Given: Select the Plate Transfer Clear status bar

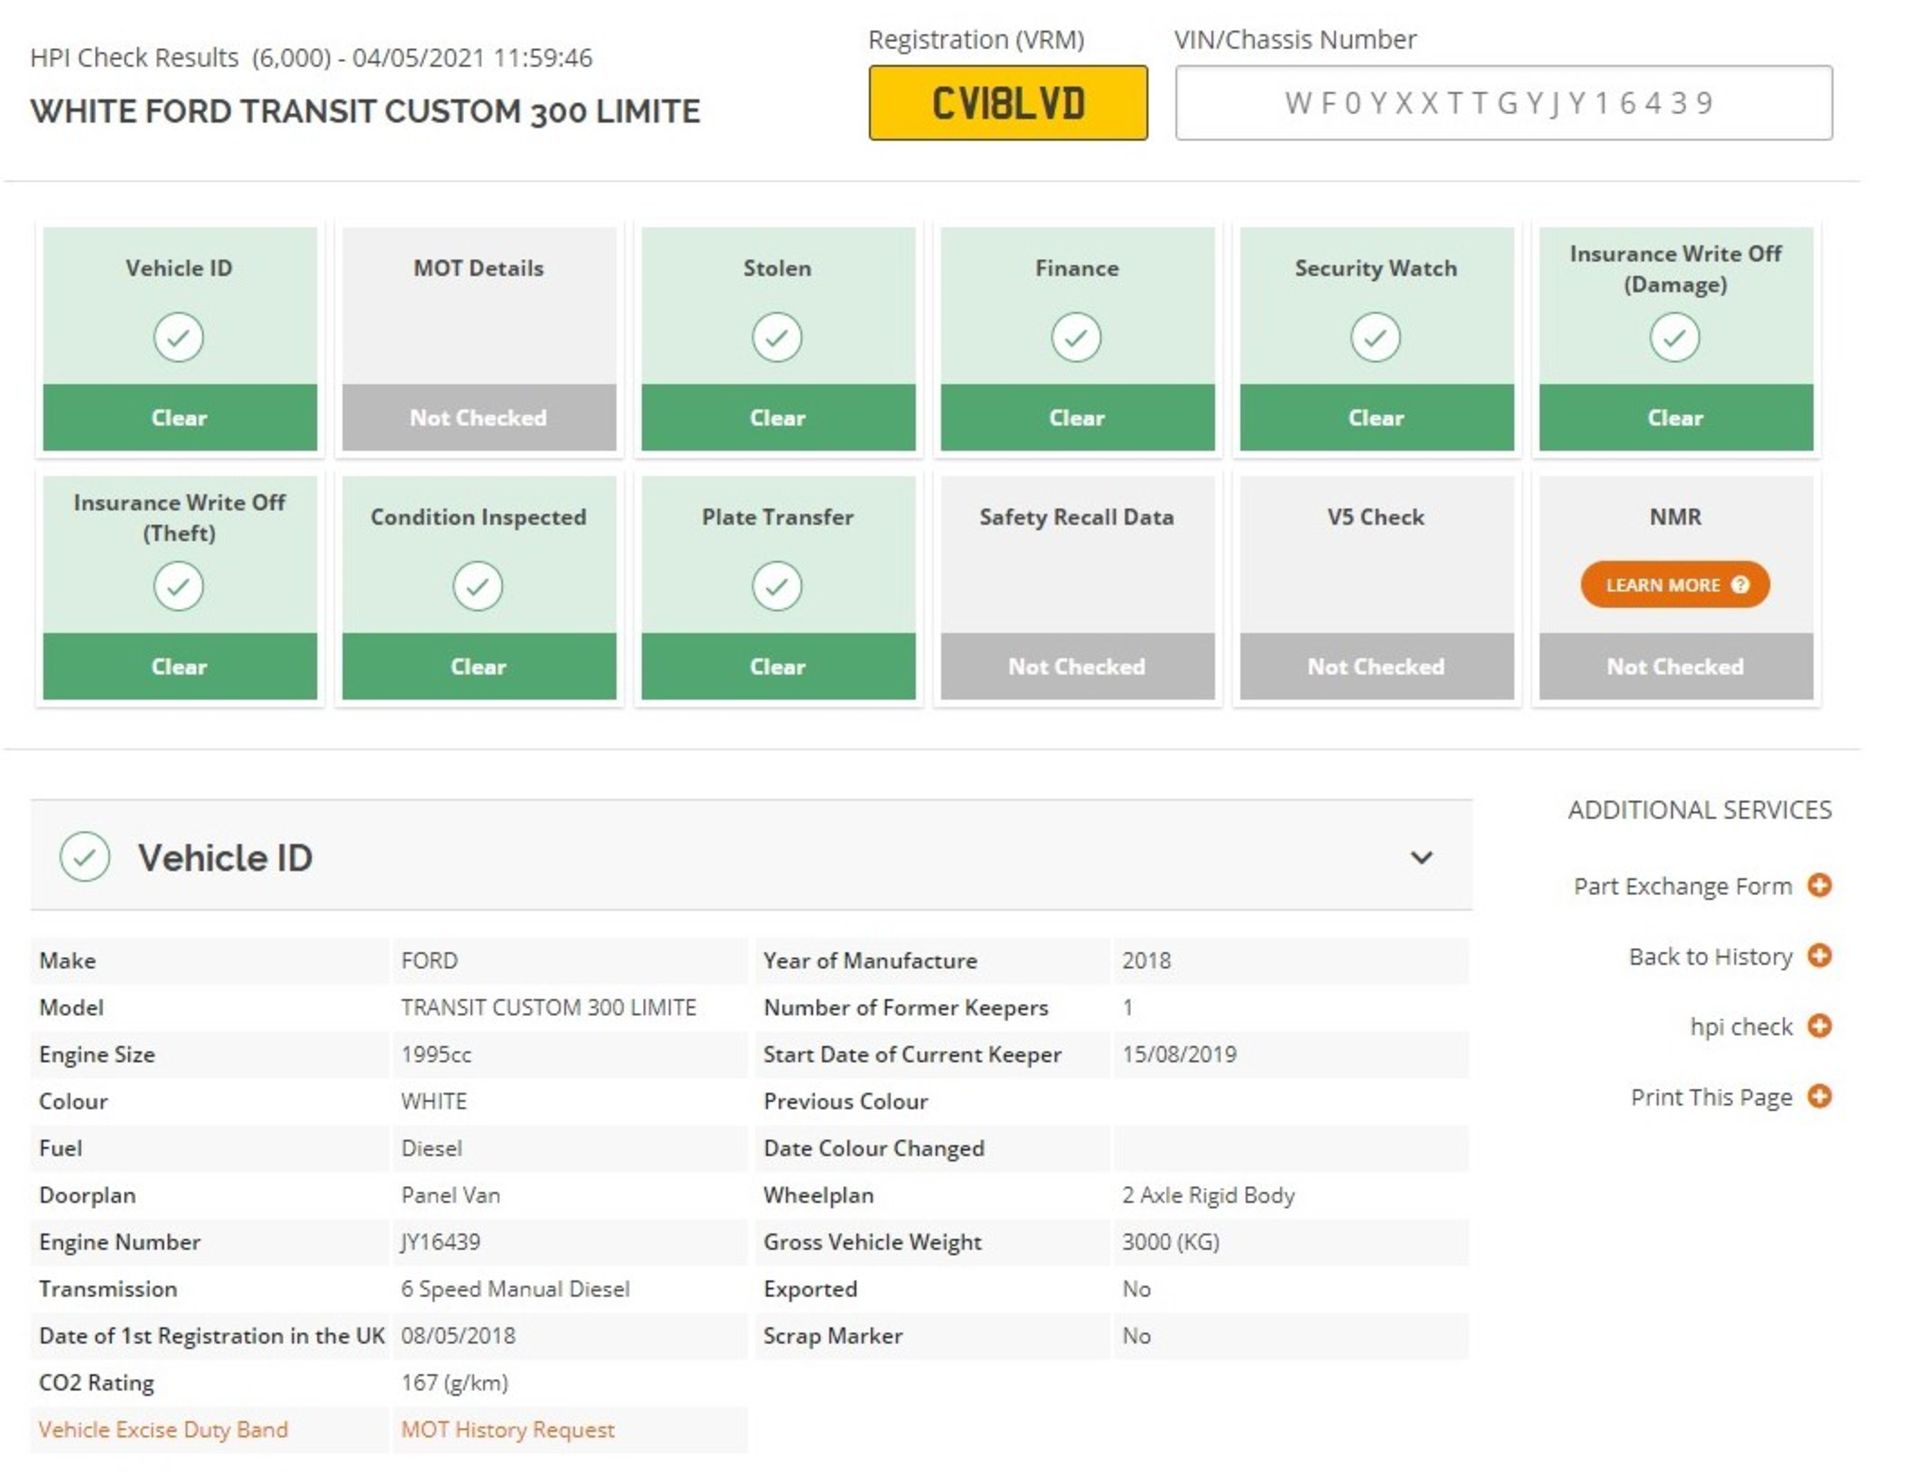Looking at the screenshot, I should [778, 666].
